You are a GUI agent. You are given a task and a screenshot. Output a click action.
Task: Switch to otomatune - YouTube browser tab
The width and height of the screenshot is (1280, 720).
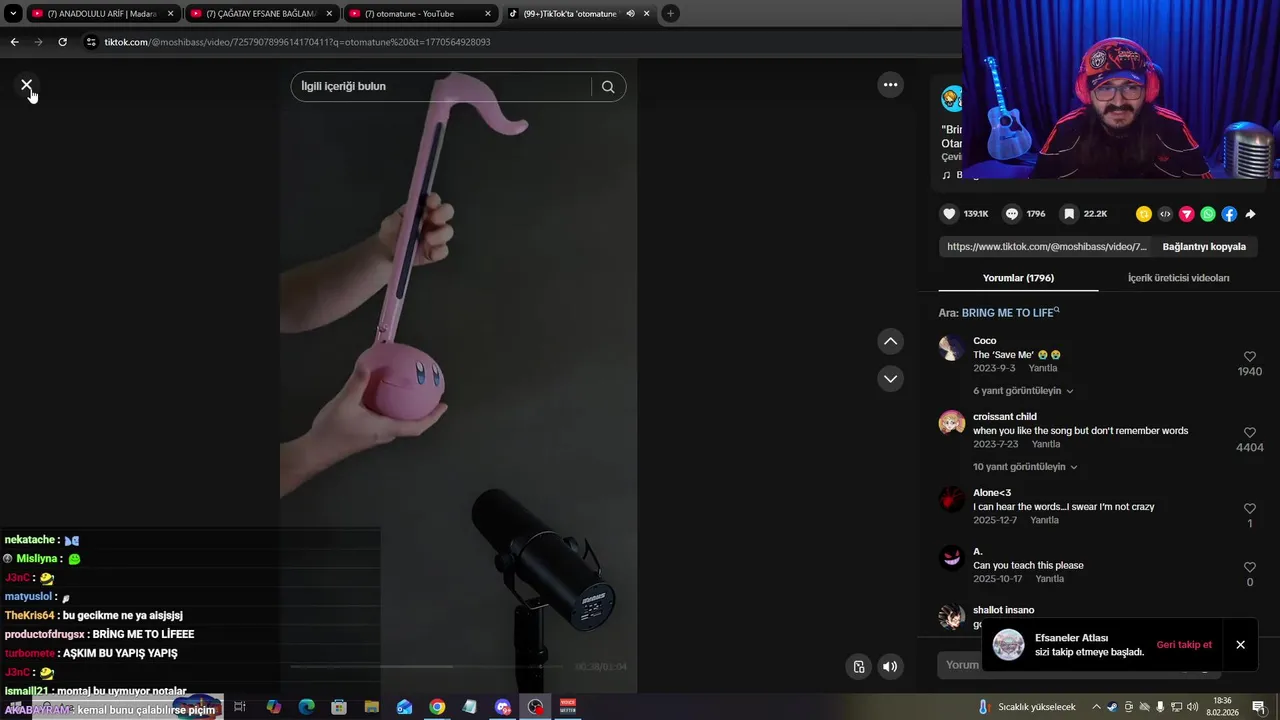[420, 14]
